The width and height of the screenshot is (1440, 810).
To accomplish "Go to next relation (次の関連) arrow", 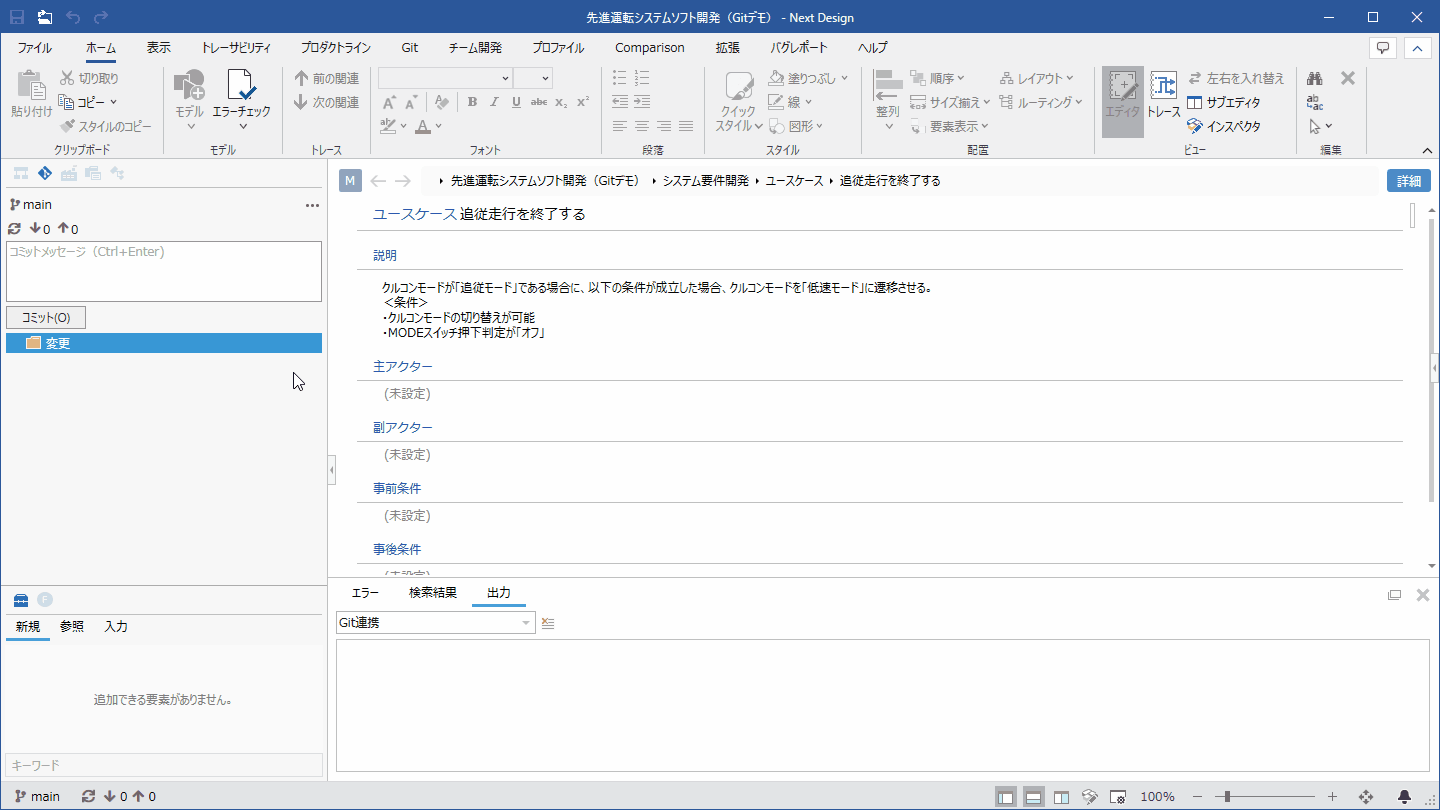I will coord(301,102).
